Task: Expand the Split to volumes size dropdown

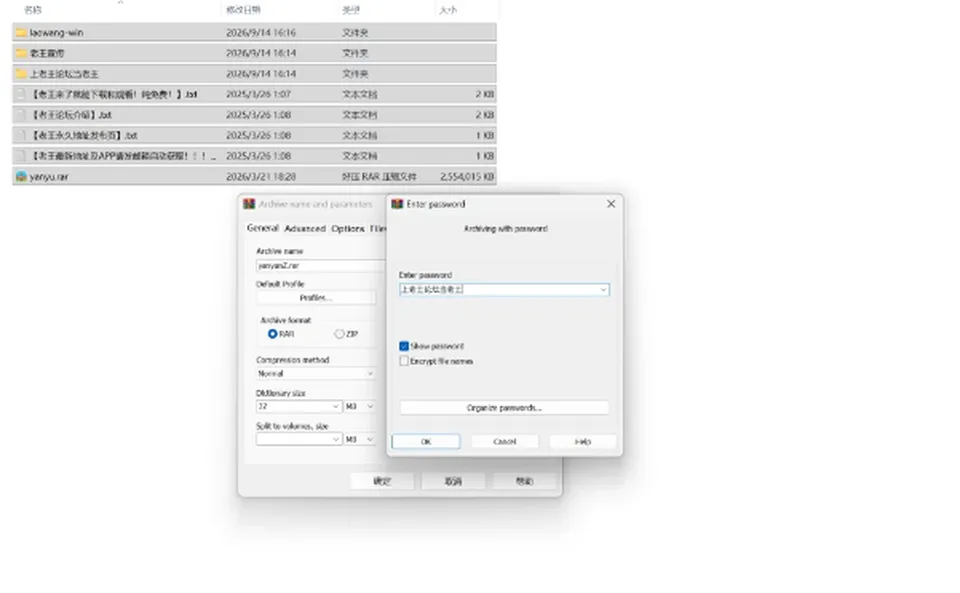Action: point(336,439)
